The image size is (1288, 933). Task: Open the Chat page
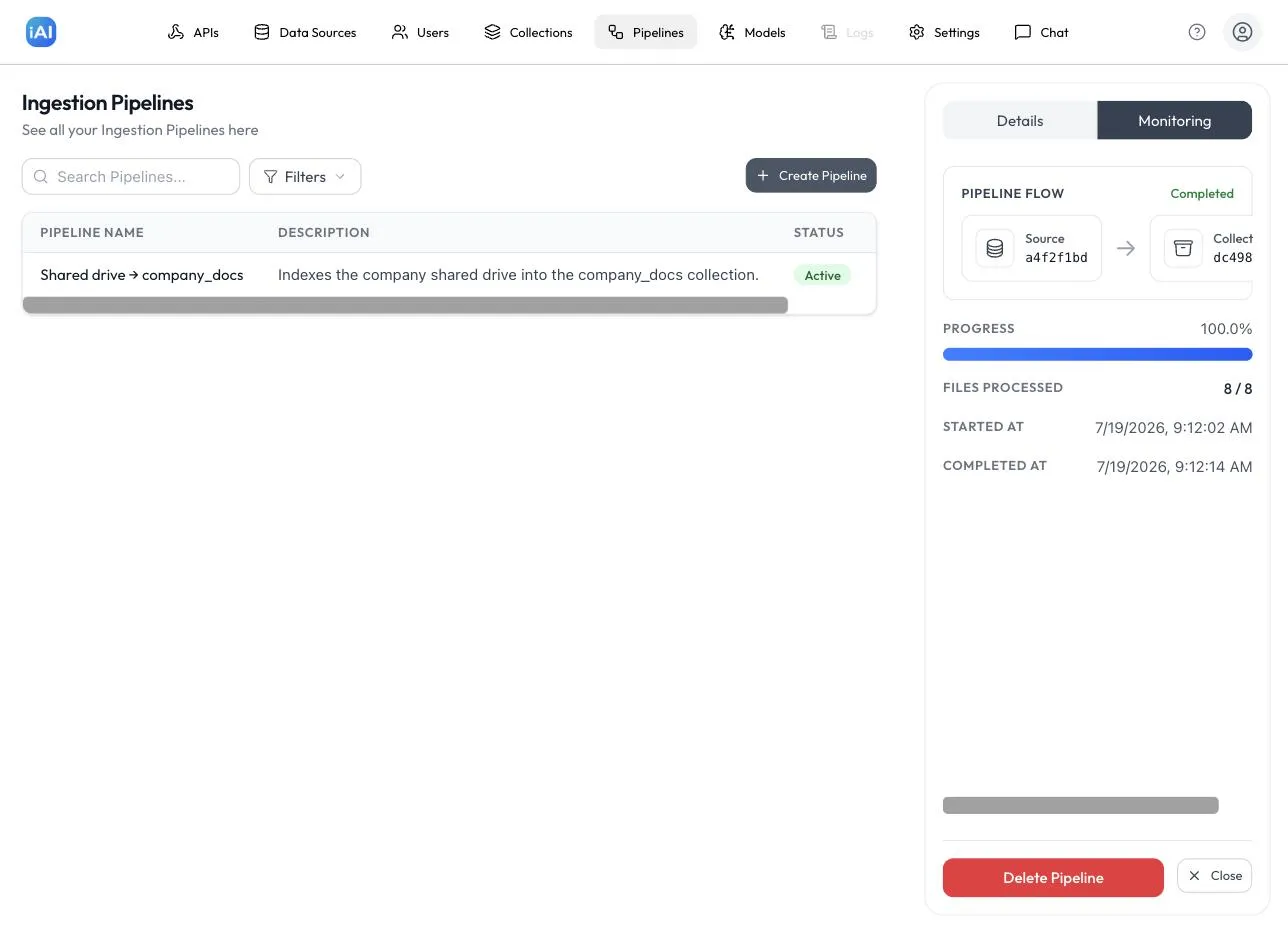[x=1041, y=32]
